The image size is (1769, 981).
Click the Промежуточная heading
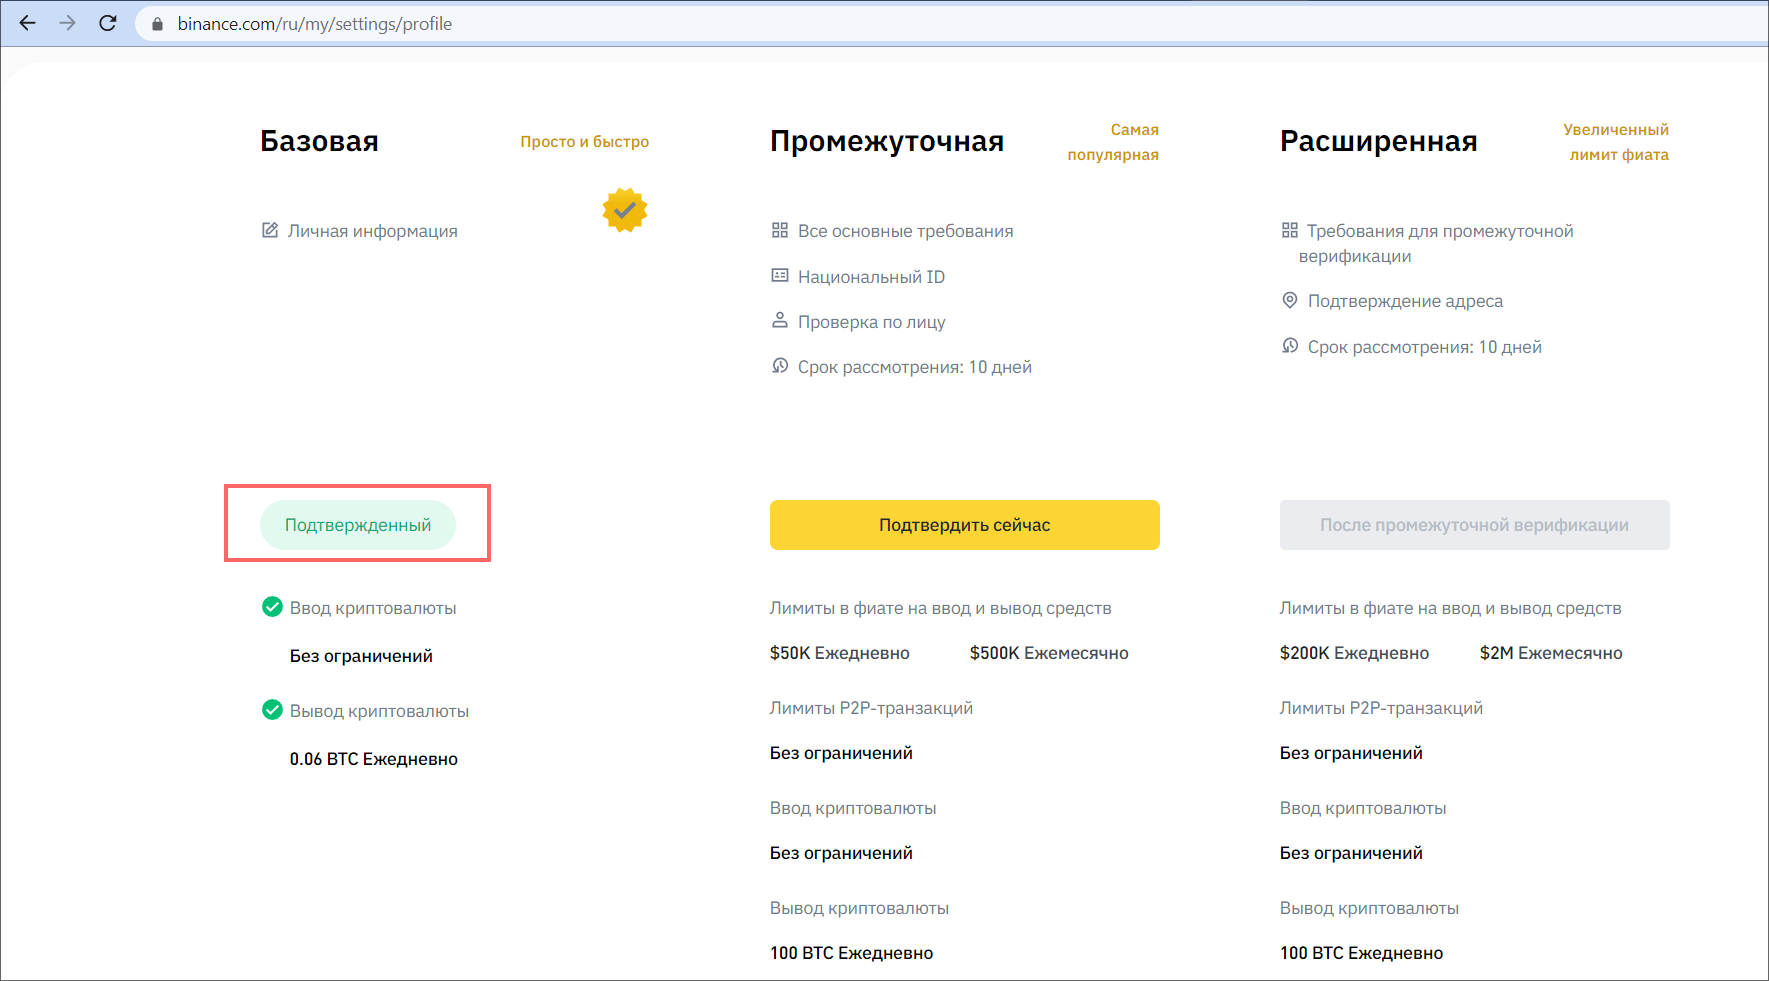887,141
